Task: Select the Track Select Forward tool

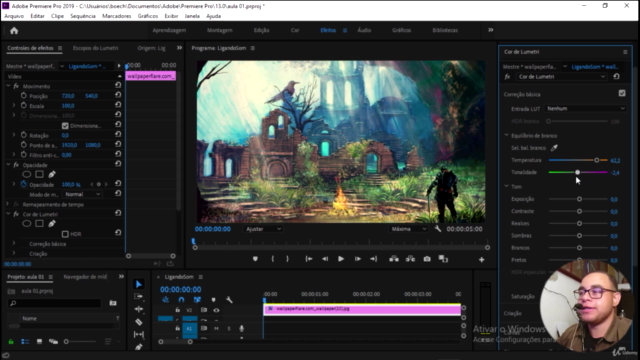Action: 139,296
